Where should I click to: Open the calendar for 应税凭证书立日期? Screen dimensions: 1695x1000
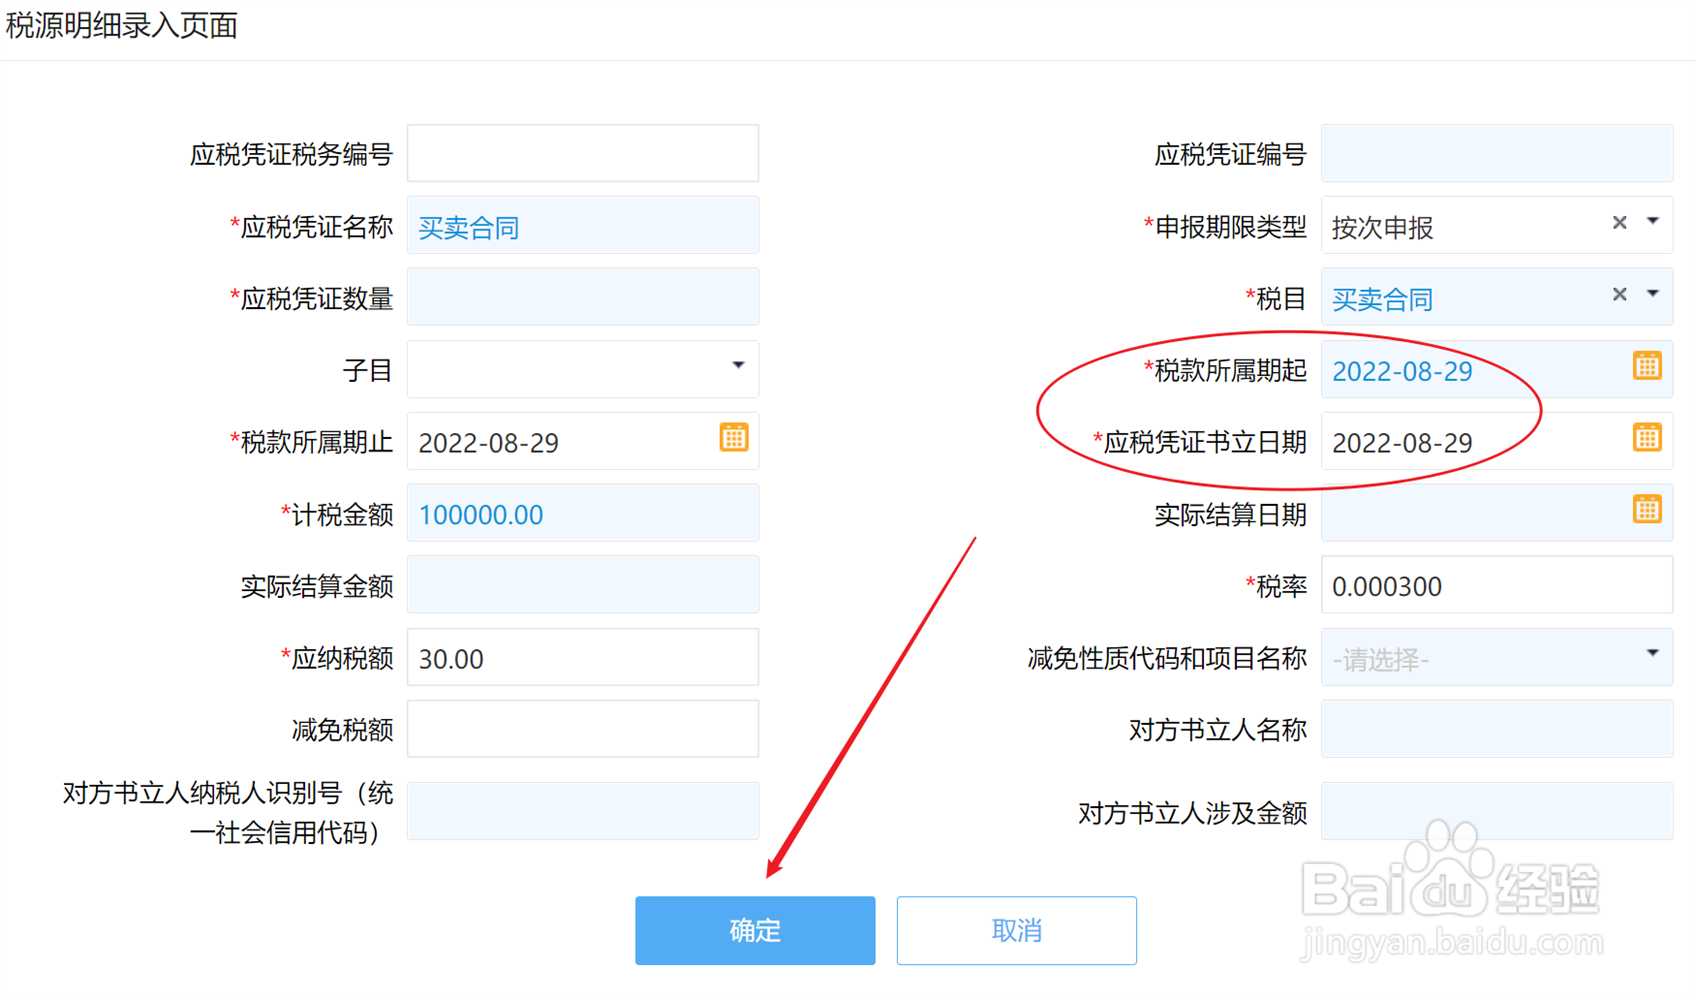[1646, 437]
